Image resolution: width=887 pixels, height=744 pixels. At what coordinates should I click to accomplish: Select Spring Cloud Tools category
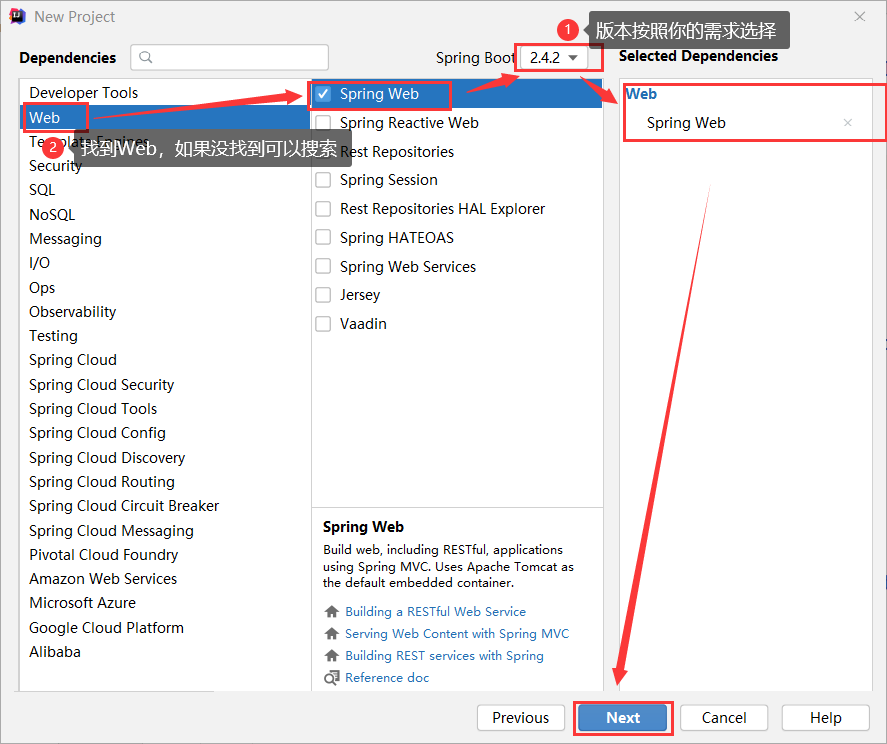click(x=93, y=409)
